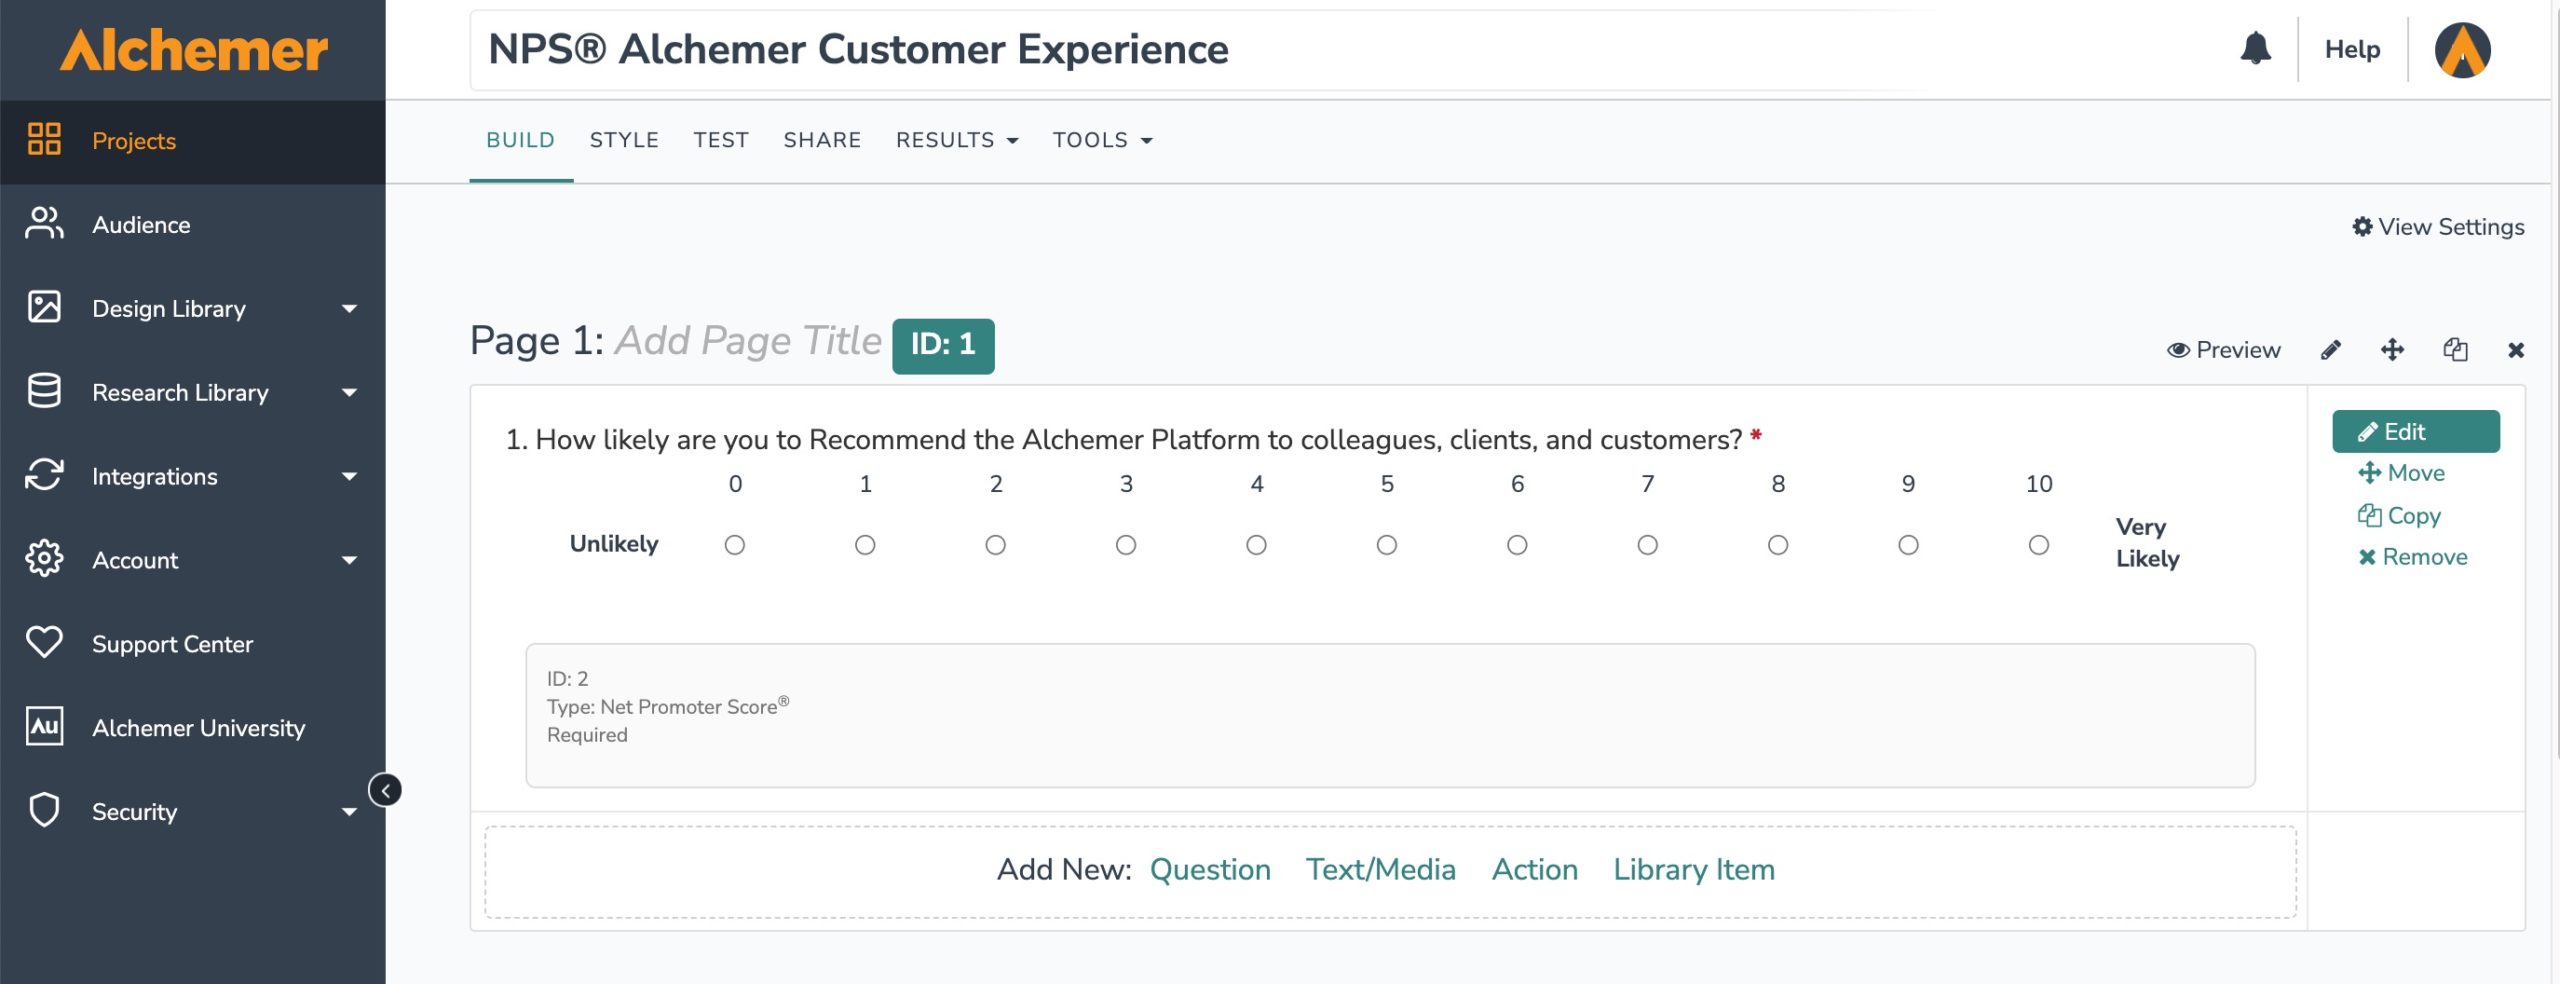Open the Alchemer University sidebar icon
The image size is (2560, 984).
44,727
